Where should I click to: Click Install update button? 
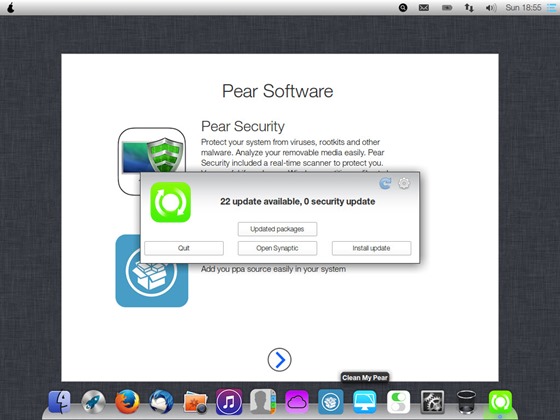pos(371,248)
